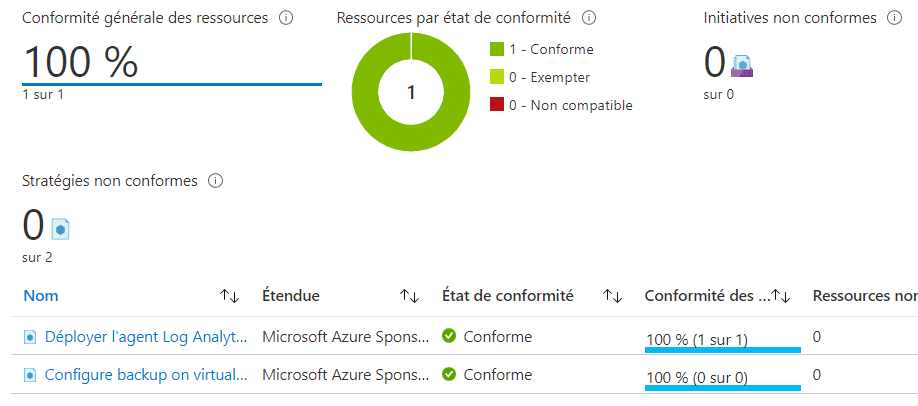Click policy icon before Déployer l'agent Log Analytics
The height and width of the screenshot is (406, 918).
(30, 337)
